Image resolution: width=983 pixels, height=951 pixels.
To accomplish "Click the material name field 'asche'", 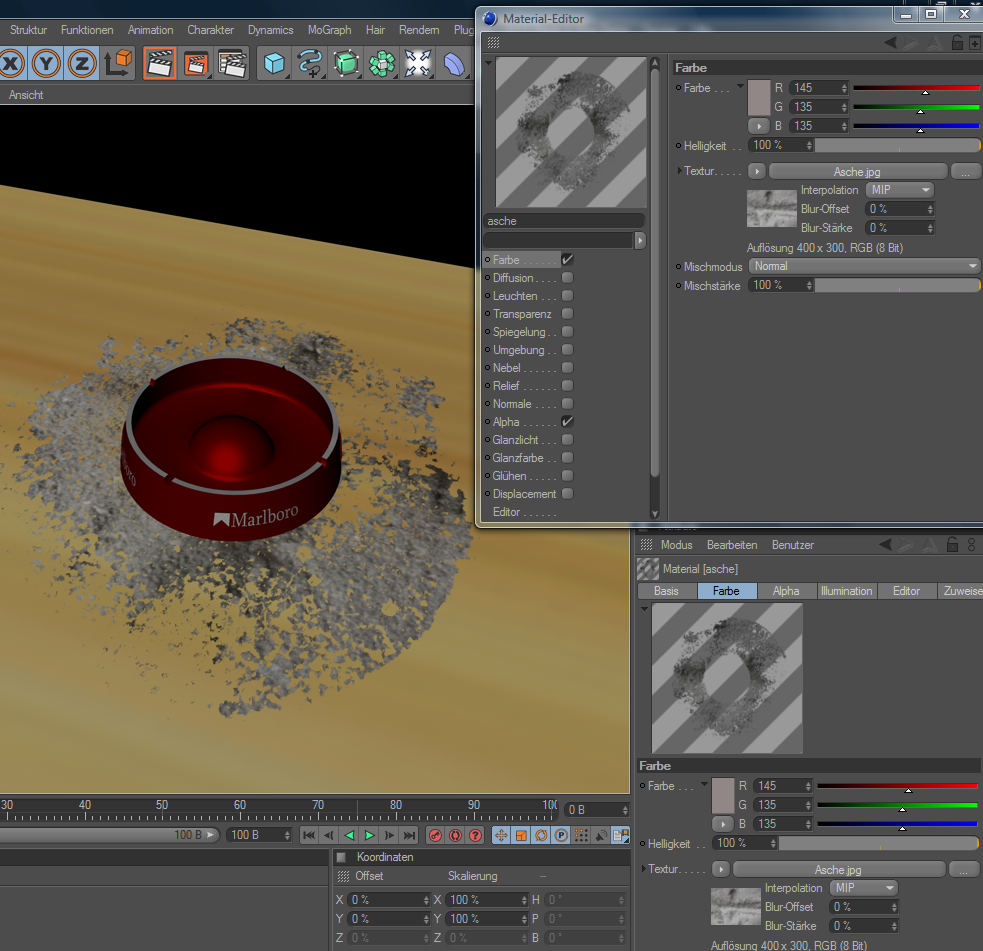I will tap(564, 221).
